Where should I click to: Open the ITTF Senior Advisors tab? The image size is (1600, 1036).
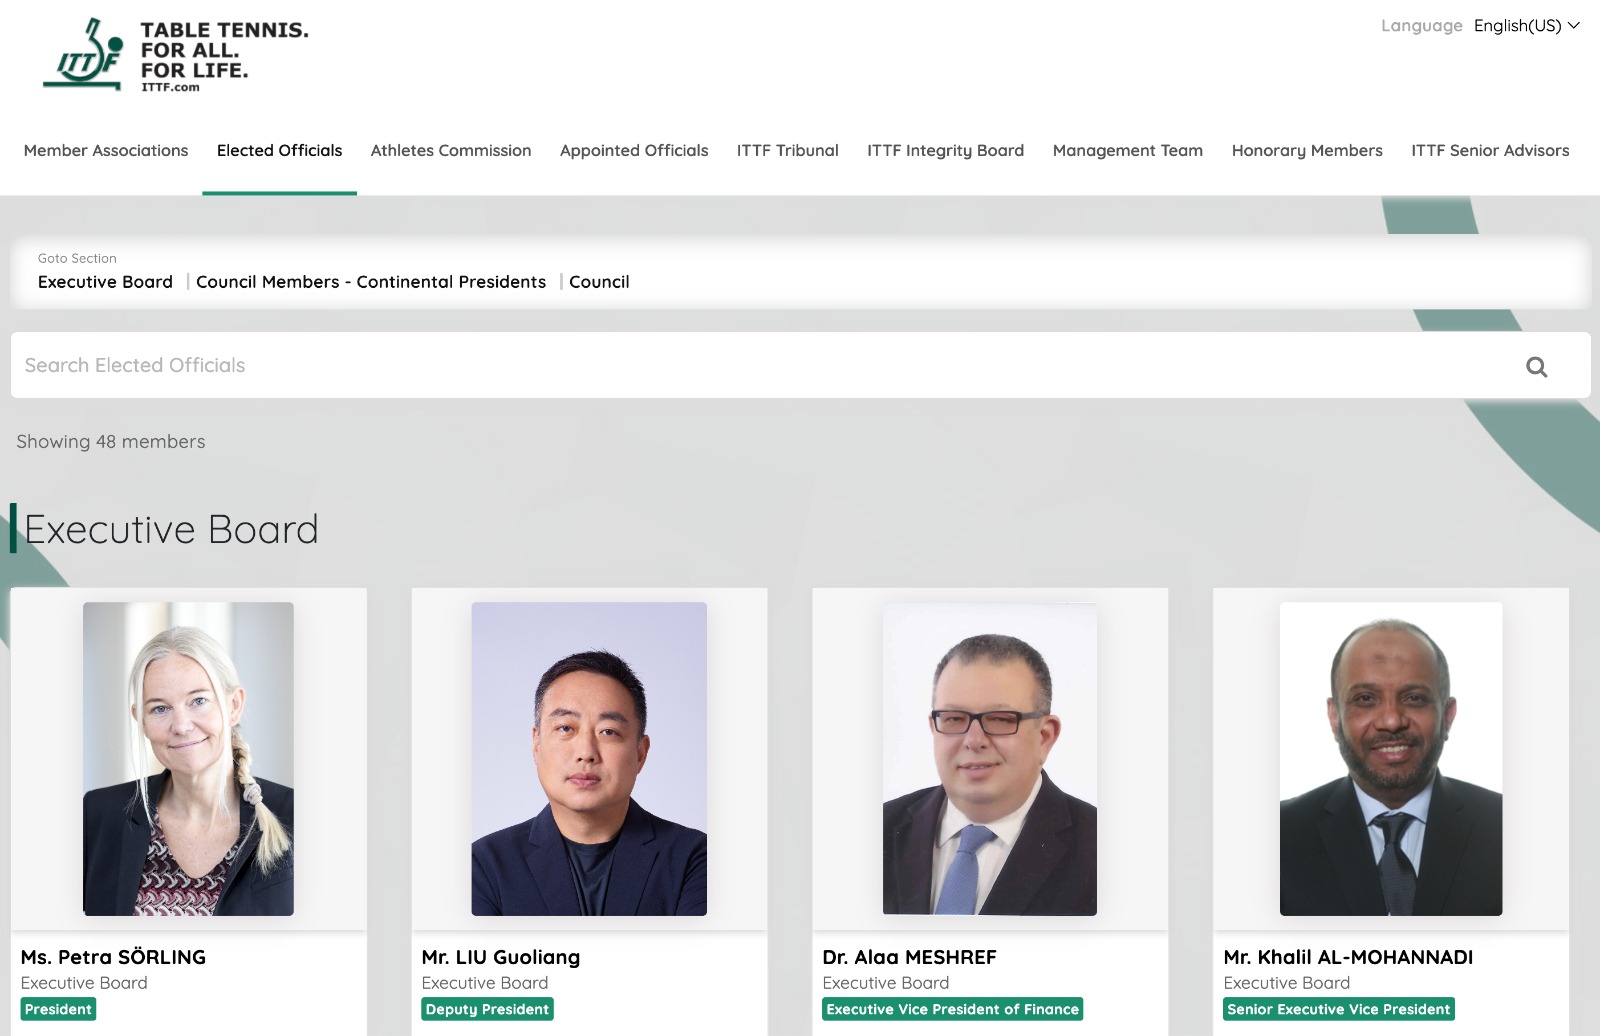[1490, 150]
